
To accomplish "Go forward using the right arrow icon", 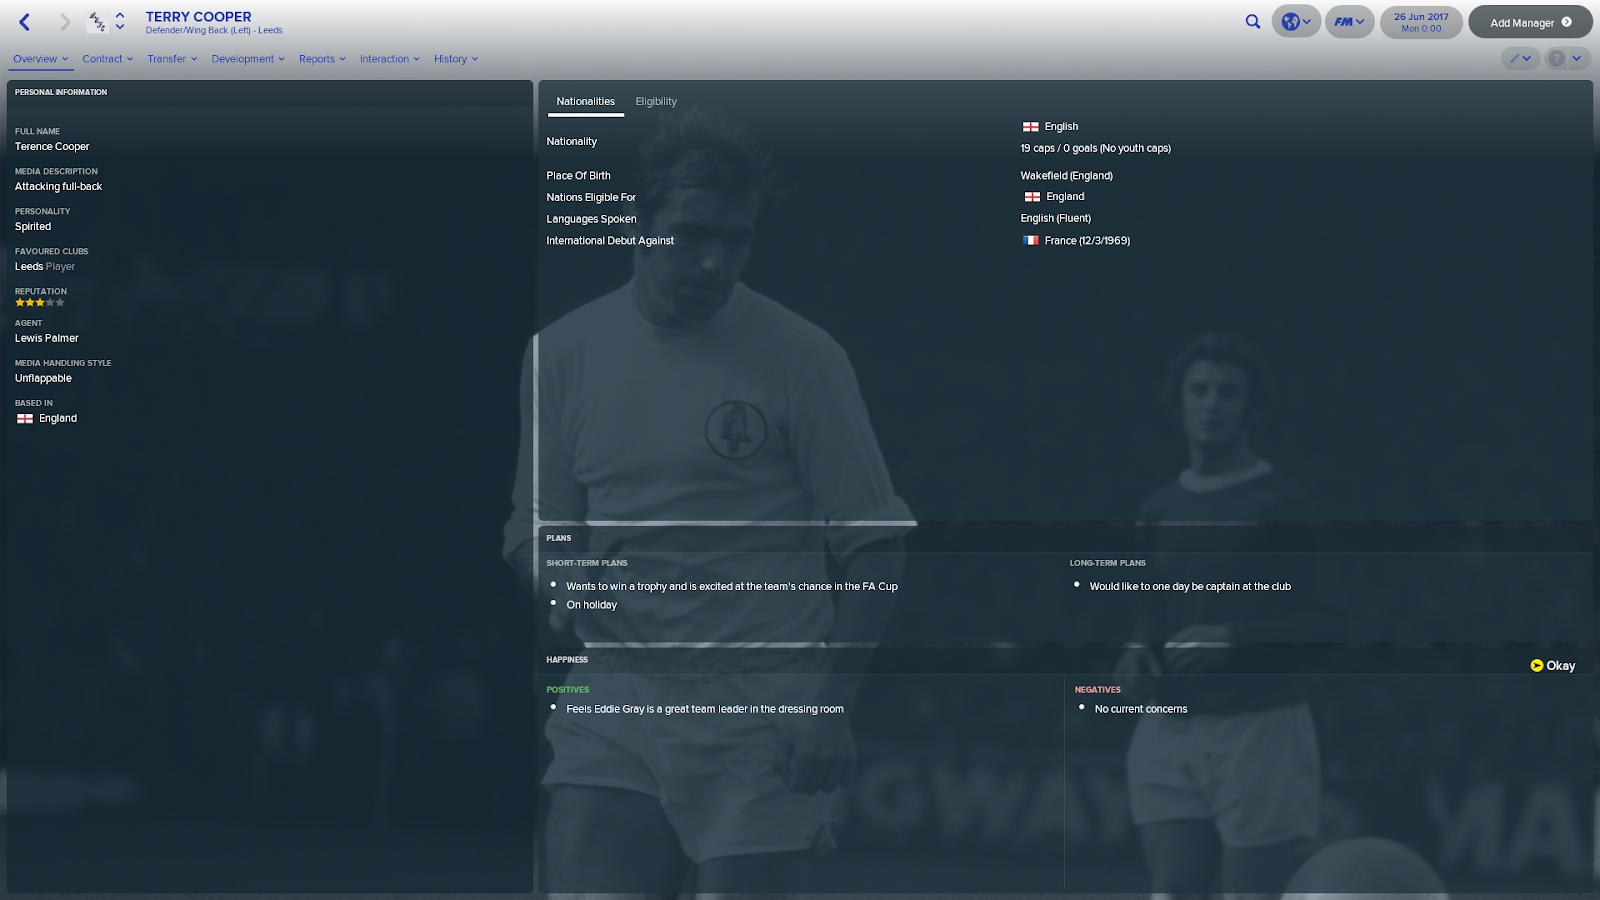I will [65, 22].
